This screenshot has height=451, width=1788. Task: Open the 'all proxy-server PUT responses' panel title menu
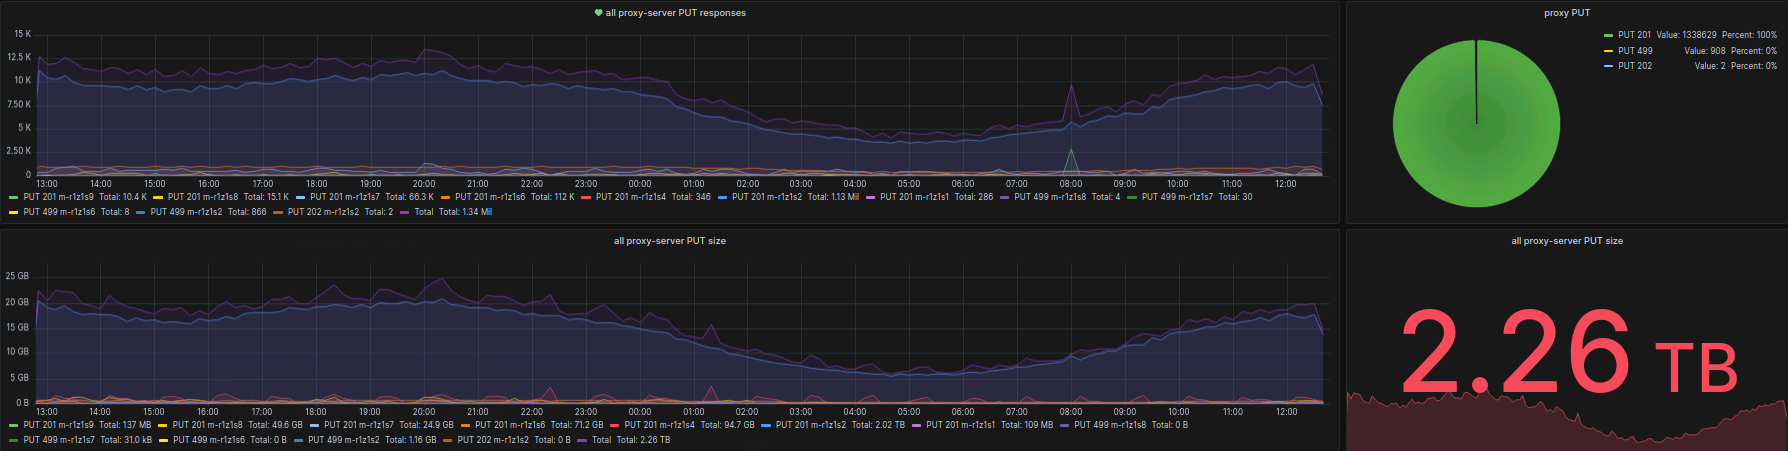[675, 13]
